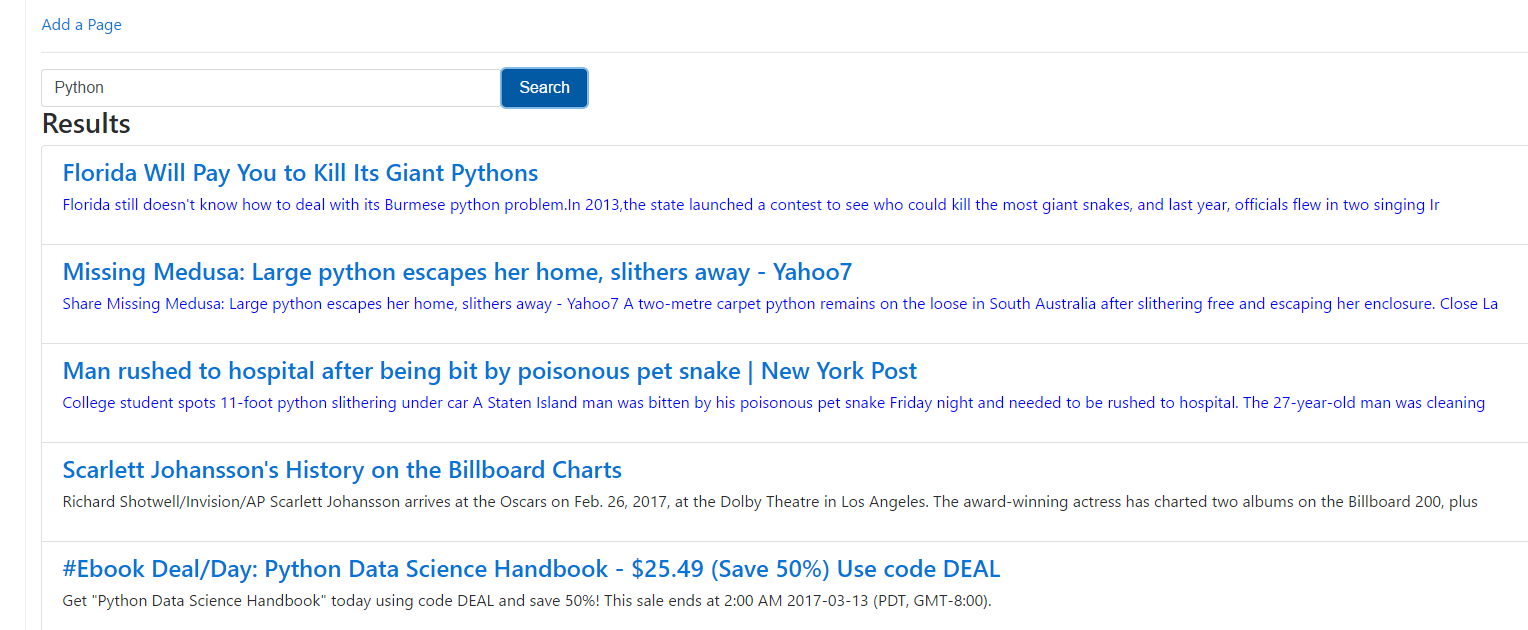Click the narrow left sidebar strip
The height and width of the screenshot is (630, 1528).
(x=14, y=315)
